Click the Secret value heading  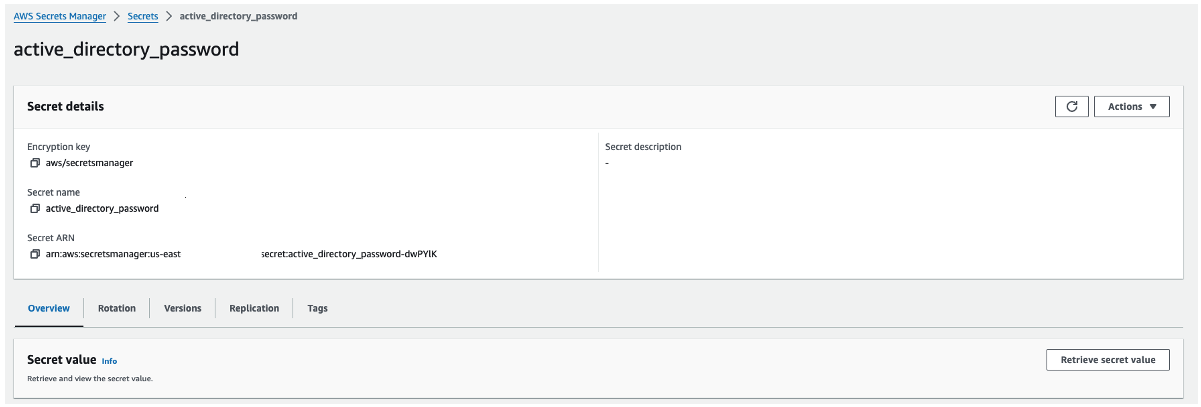pyautogui.click(x=62, y=359)
